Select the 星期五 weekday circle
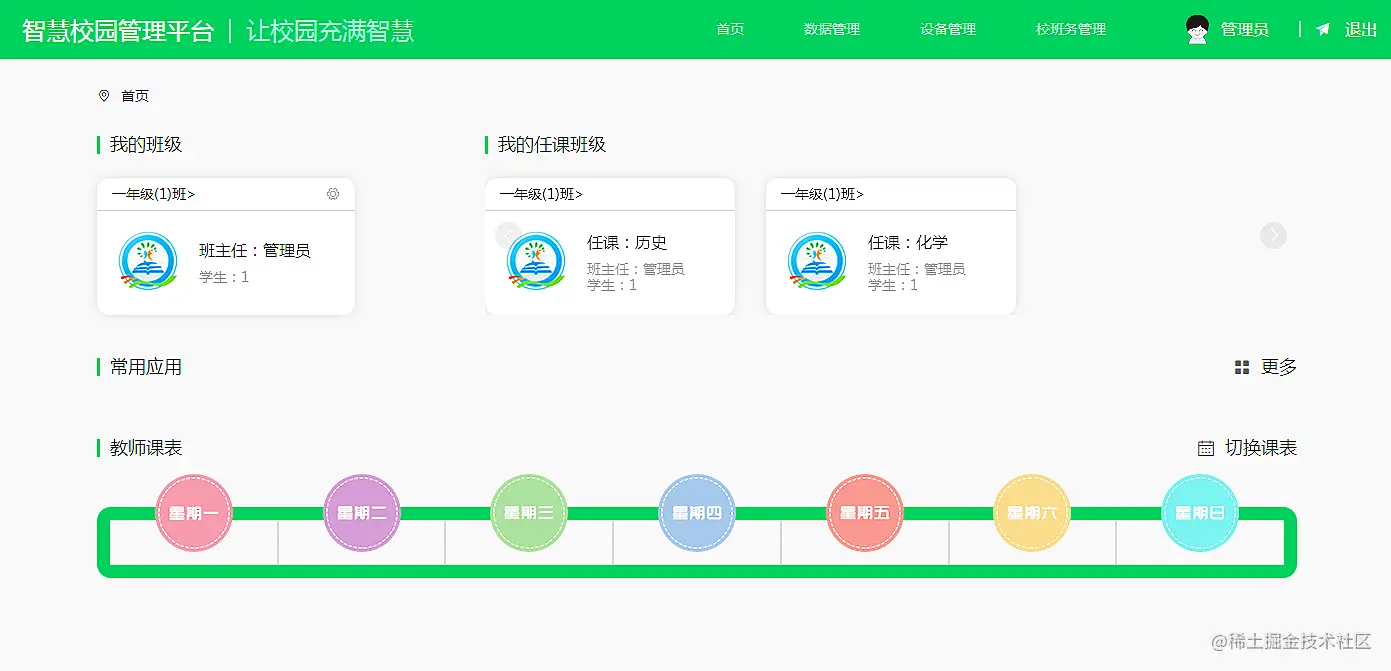This screenshot has width=1391, height=671. click(x=866, y=513)
